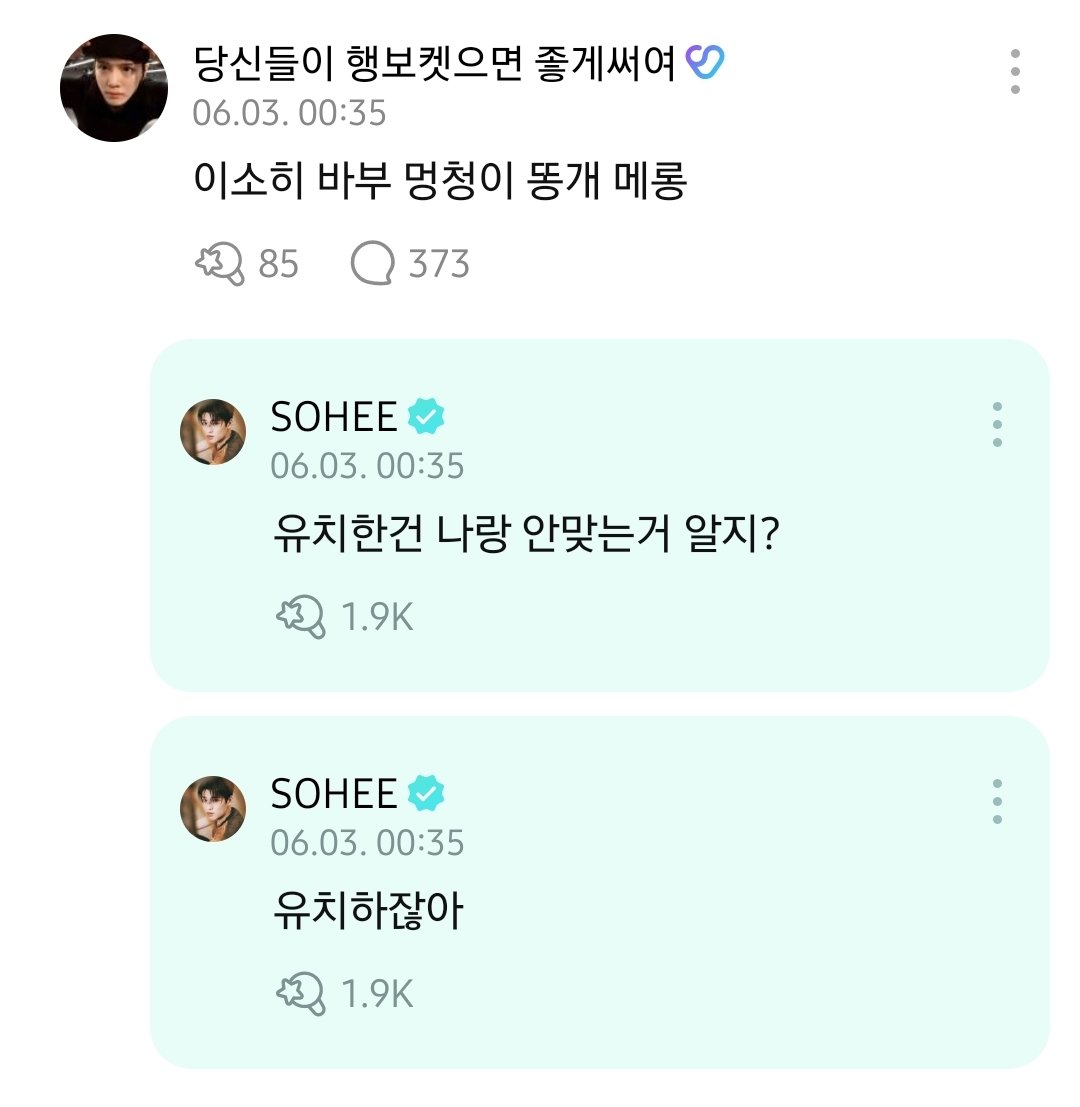This screenshot has width=1080, height=1107.
Task: Open the profile of 당신들이 행보켓으면 좋게써여
Action: (438, 66)
